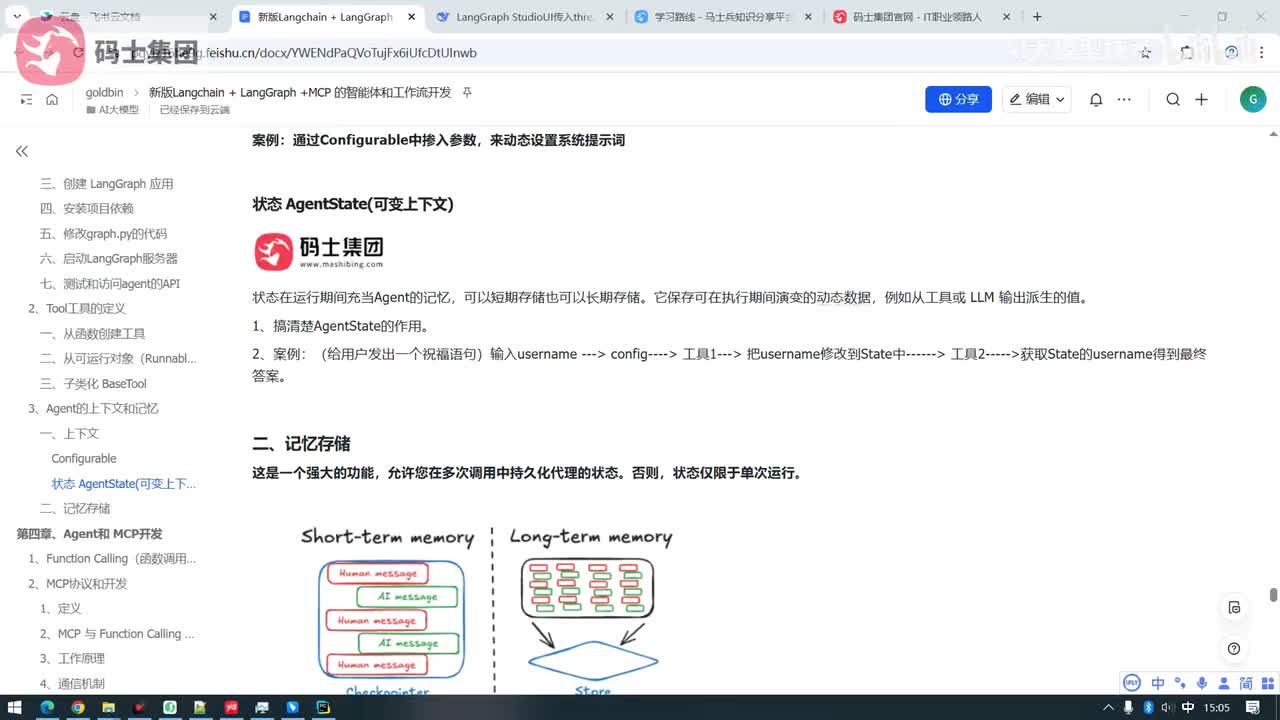This screenshot has height=720, width=1280.
Task: Select 三、子类化 BaseTool outline entry
Action: coord(93,384)
